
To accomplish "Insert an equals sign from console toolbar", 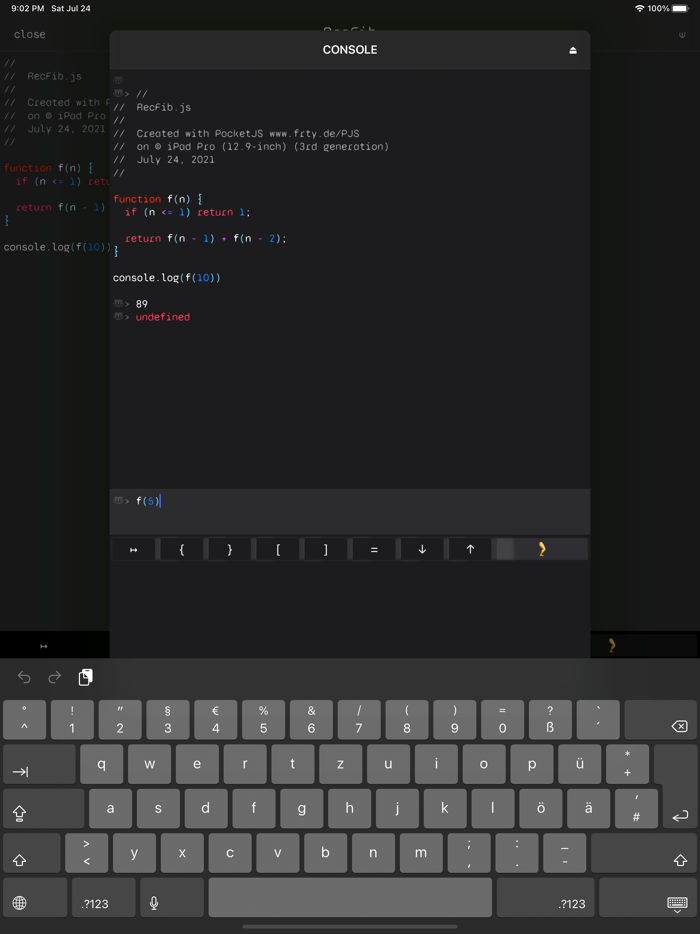I will (x=374, y=550).
